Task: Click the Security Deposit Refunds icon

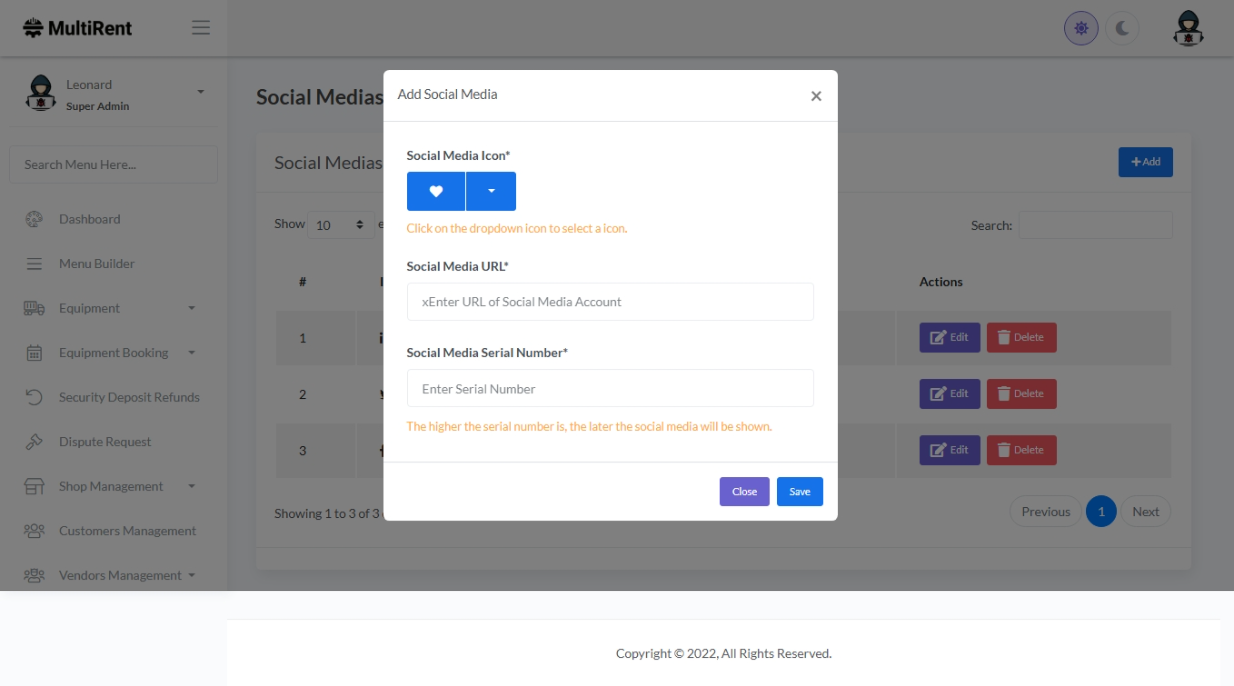Action: tap(34, 397)
